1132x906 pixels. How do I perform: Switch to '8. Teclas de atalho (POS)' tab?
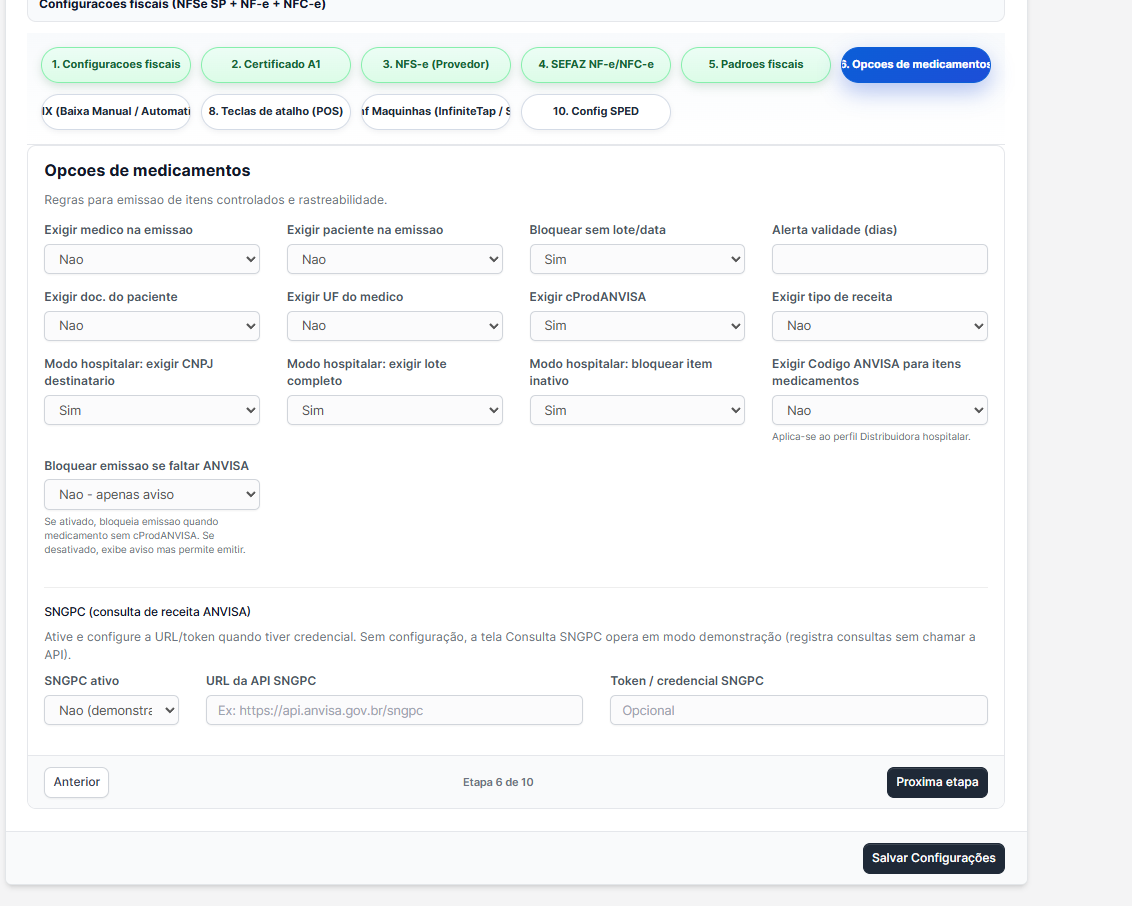[276, 112]
